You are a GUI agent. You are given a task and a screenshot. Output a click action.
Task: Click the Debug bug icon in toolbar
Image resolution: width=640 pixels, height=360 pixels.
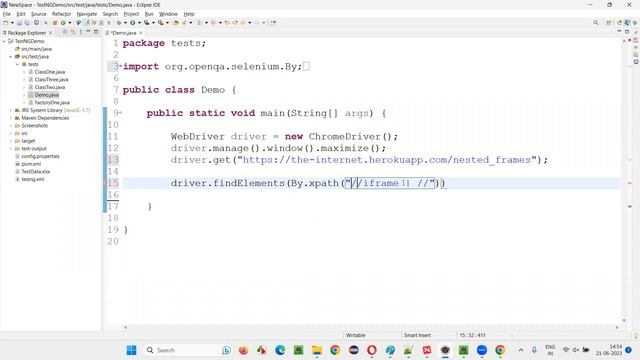coord(119,23)
